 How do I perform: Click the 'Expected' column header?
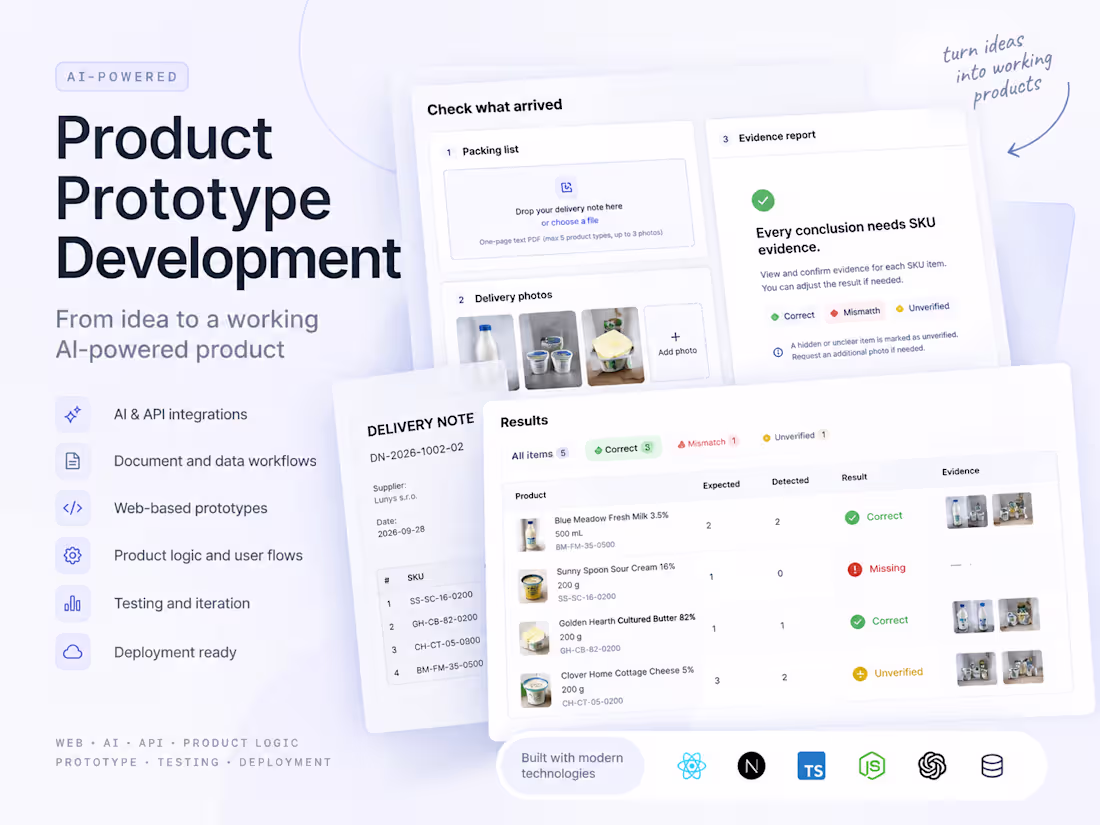click(721, 485)
